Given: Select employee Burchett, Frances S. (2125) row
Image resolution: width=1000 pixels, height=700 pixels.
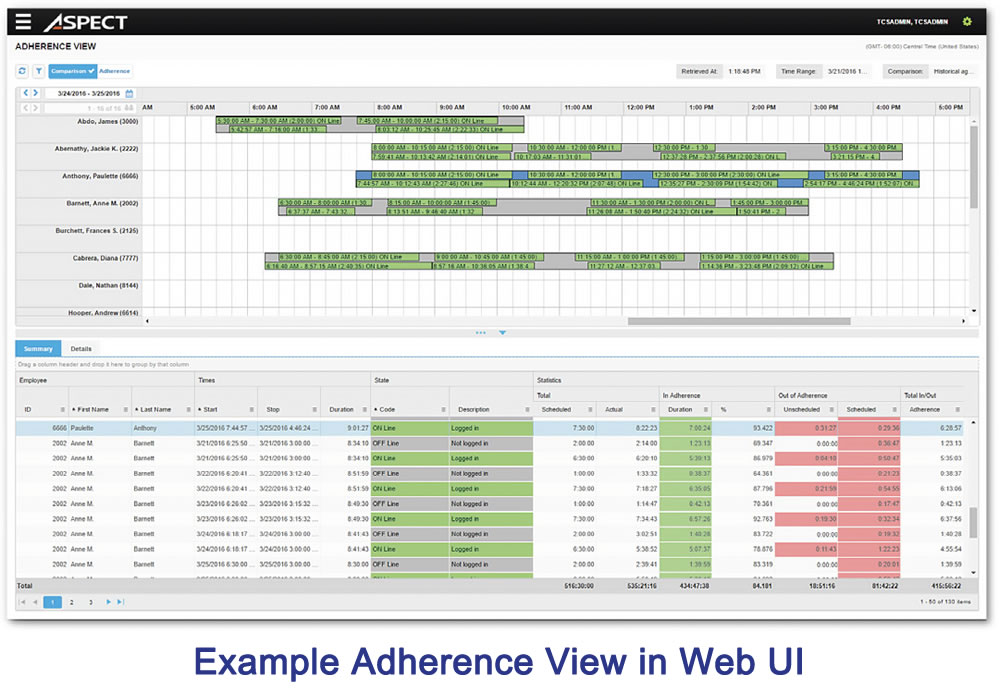Looking at the screenshot, I should [x=97, y=231].
